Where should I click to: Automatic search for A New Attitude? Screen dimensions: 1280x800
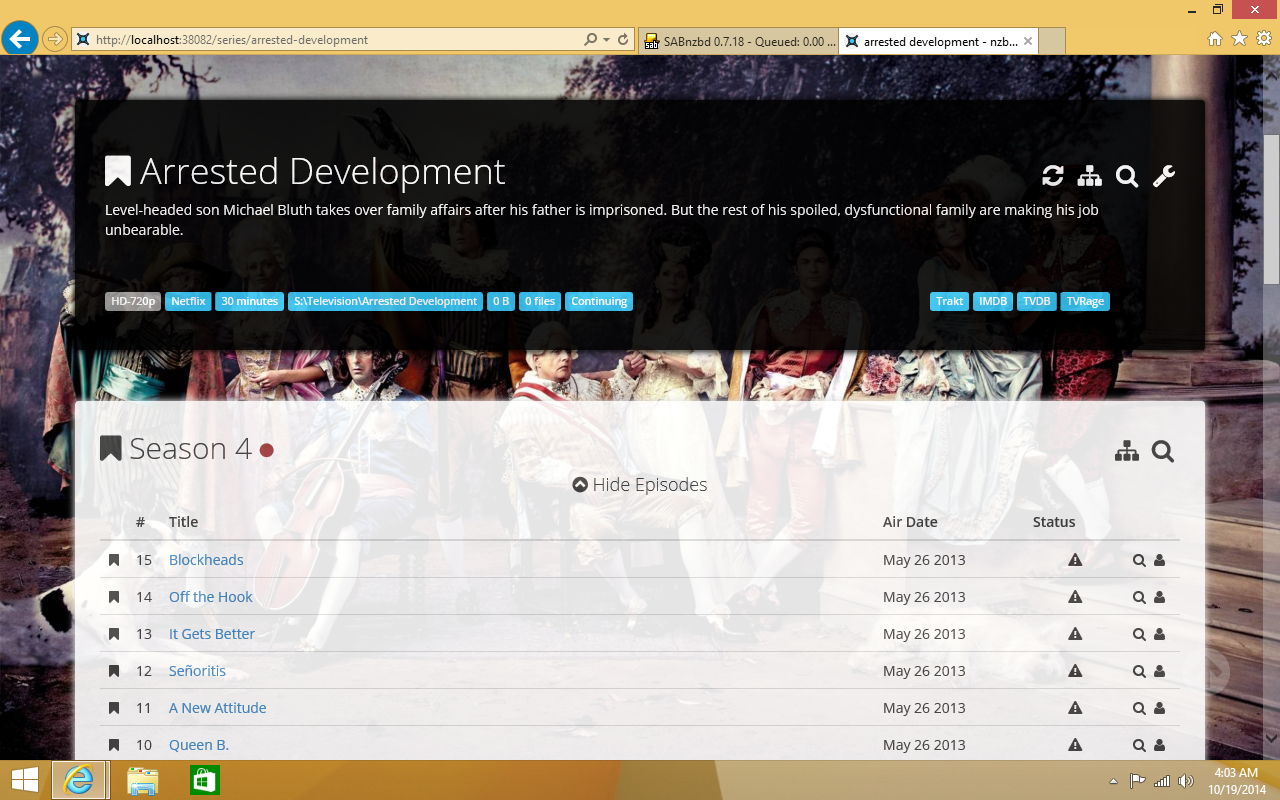click(1139, 708)
